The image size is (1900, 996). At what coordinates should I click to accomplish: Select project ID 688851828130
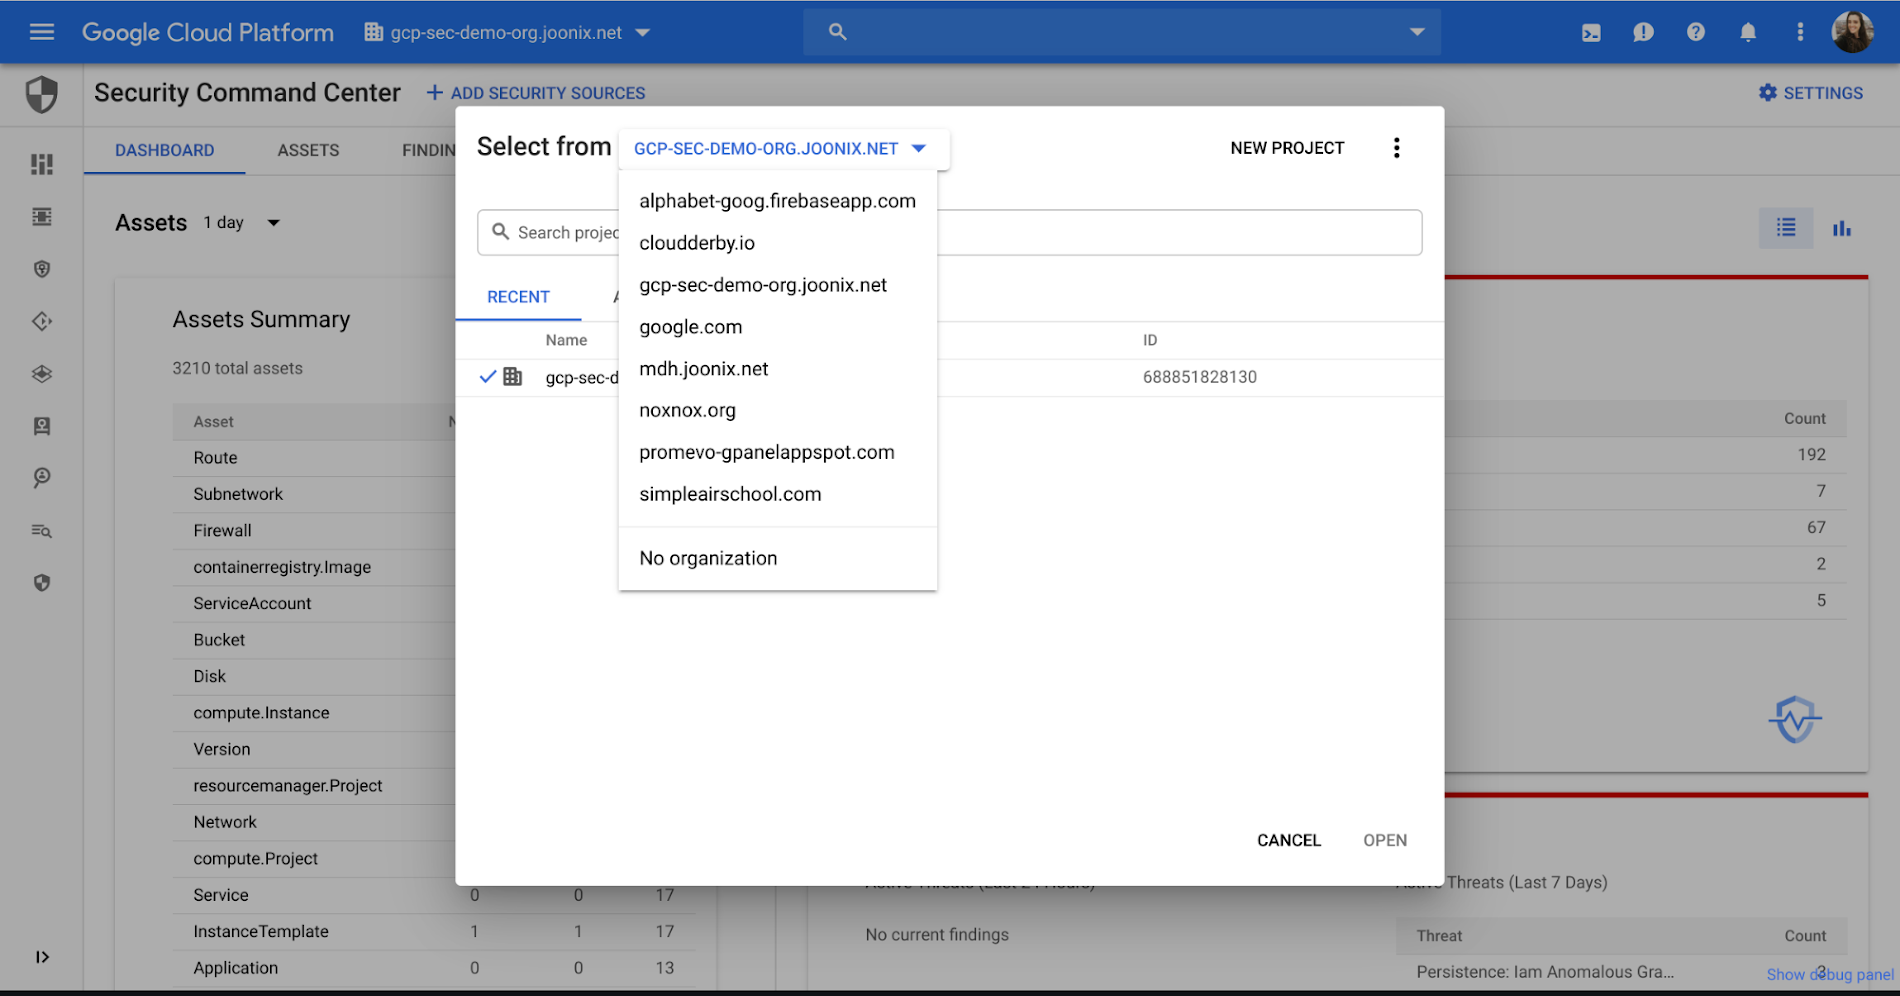1199,377
